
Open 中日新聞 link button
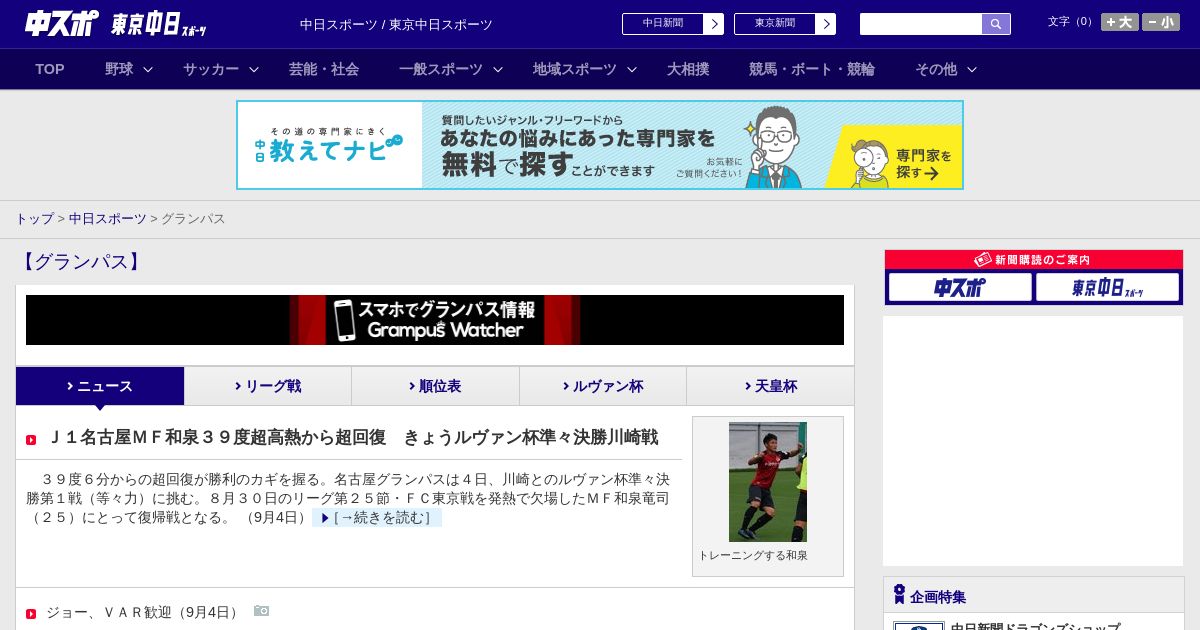pyautogui.click(x=663, y=24)
